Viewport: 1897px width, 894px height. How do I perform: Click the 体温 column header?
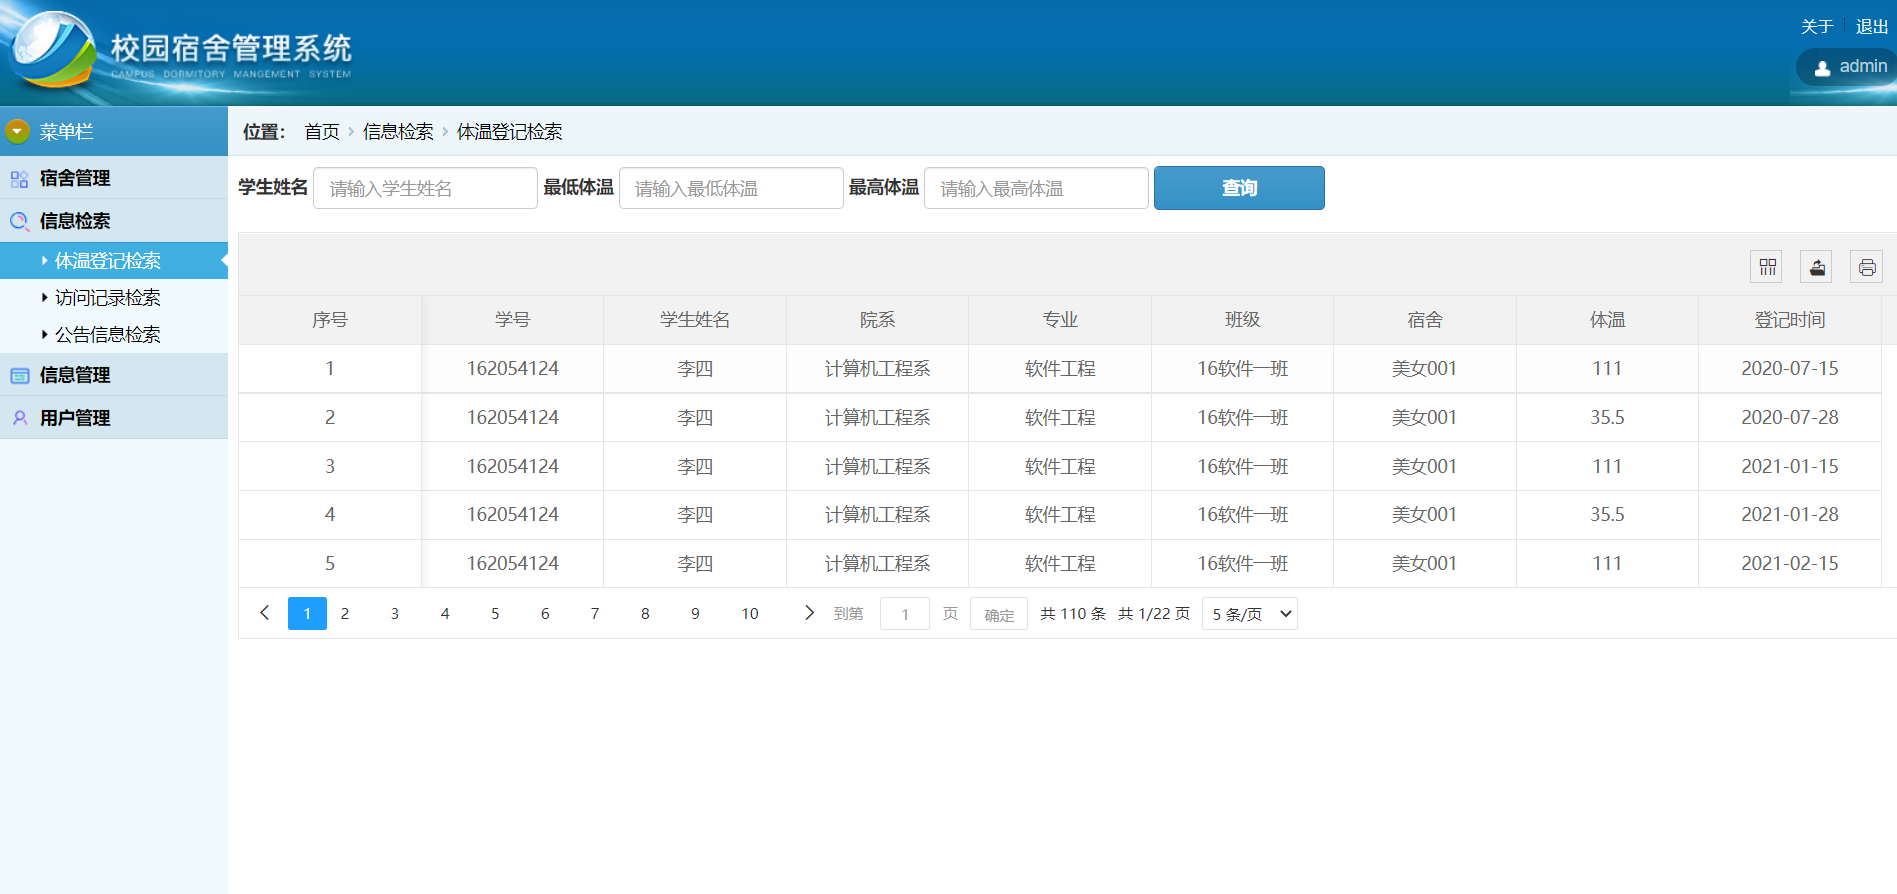click(1607, 320)
